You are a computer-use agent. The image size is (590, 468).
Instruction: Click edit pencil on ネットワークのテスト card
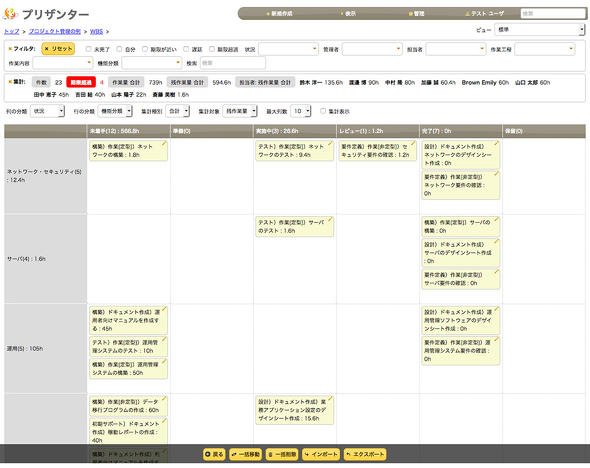[x=330, y=144]
